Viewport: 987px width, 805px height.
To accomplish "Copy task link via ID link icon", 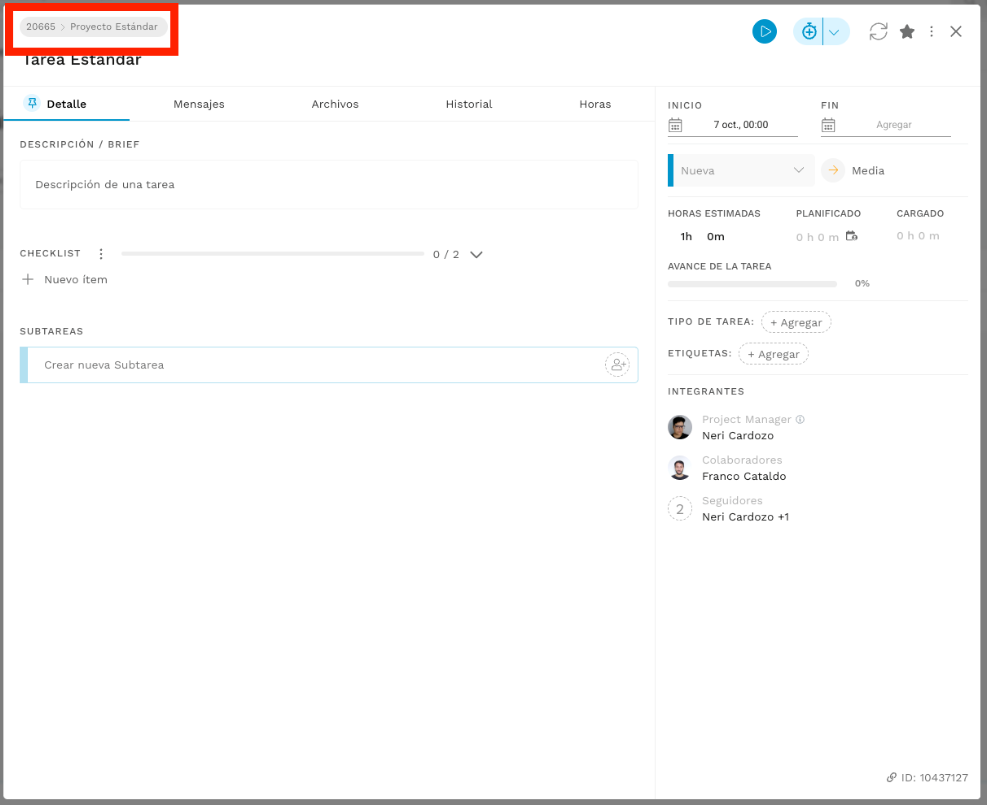I will [x=891, y=777].
